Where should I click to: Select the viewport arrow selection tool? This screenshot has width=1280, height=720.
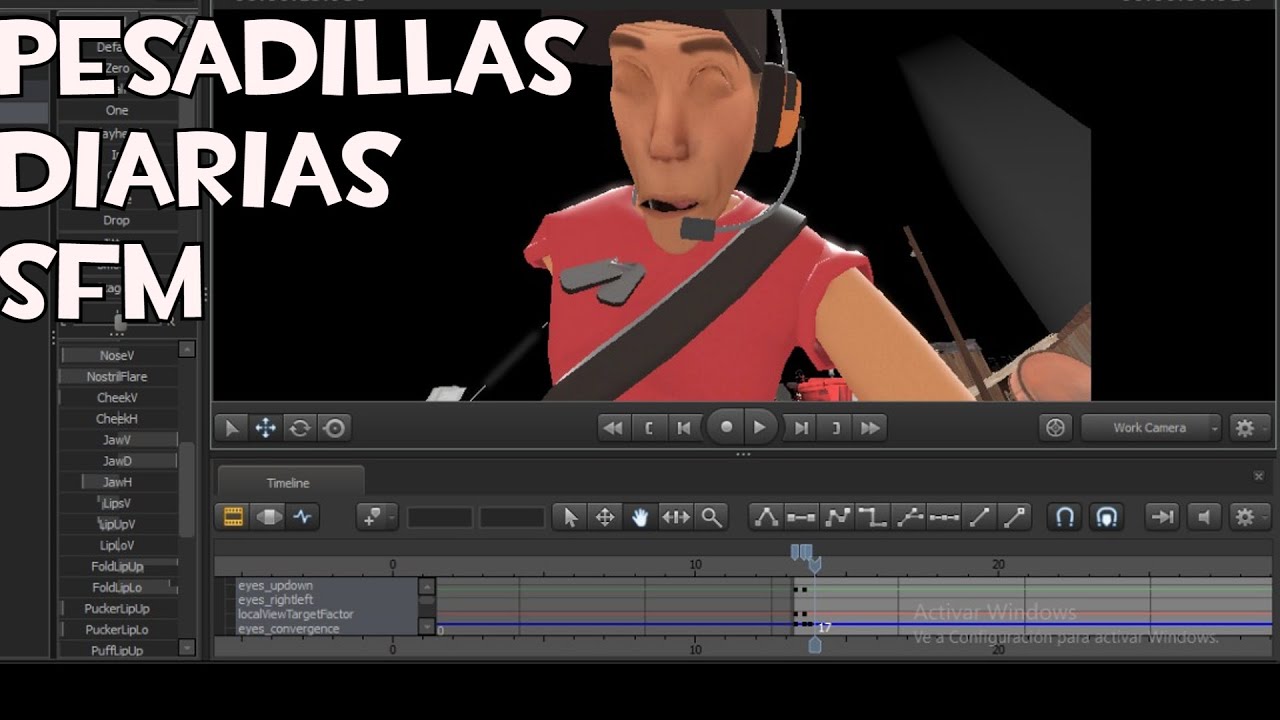point(232,428)
